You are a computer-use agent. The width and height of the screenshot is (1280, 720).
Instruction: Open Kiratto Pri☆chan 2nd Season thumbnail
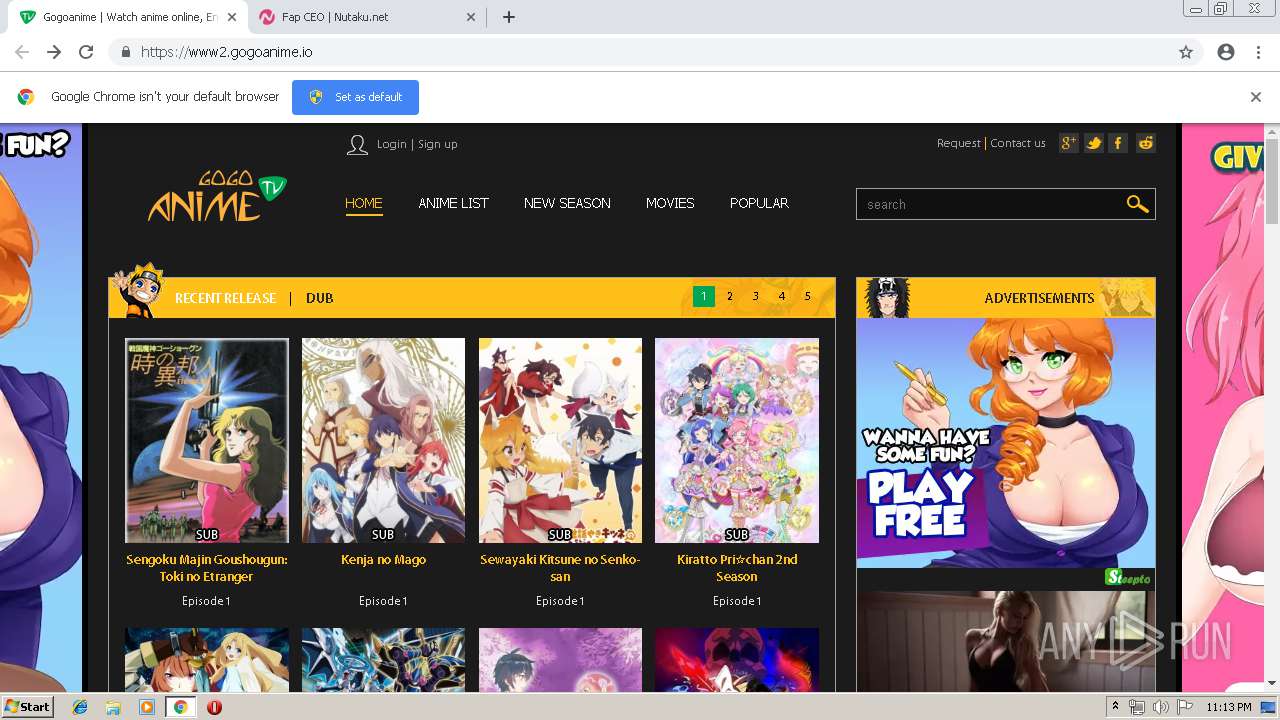coord(737,440)
